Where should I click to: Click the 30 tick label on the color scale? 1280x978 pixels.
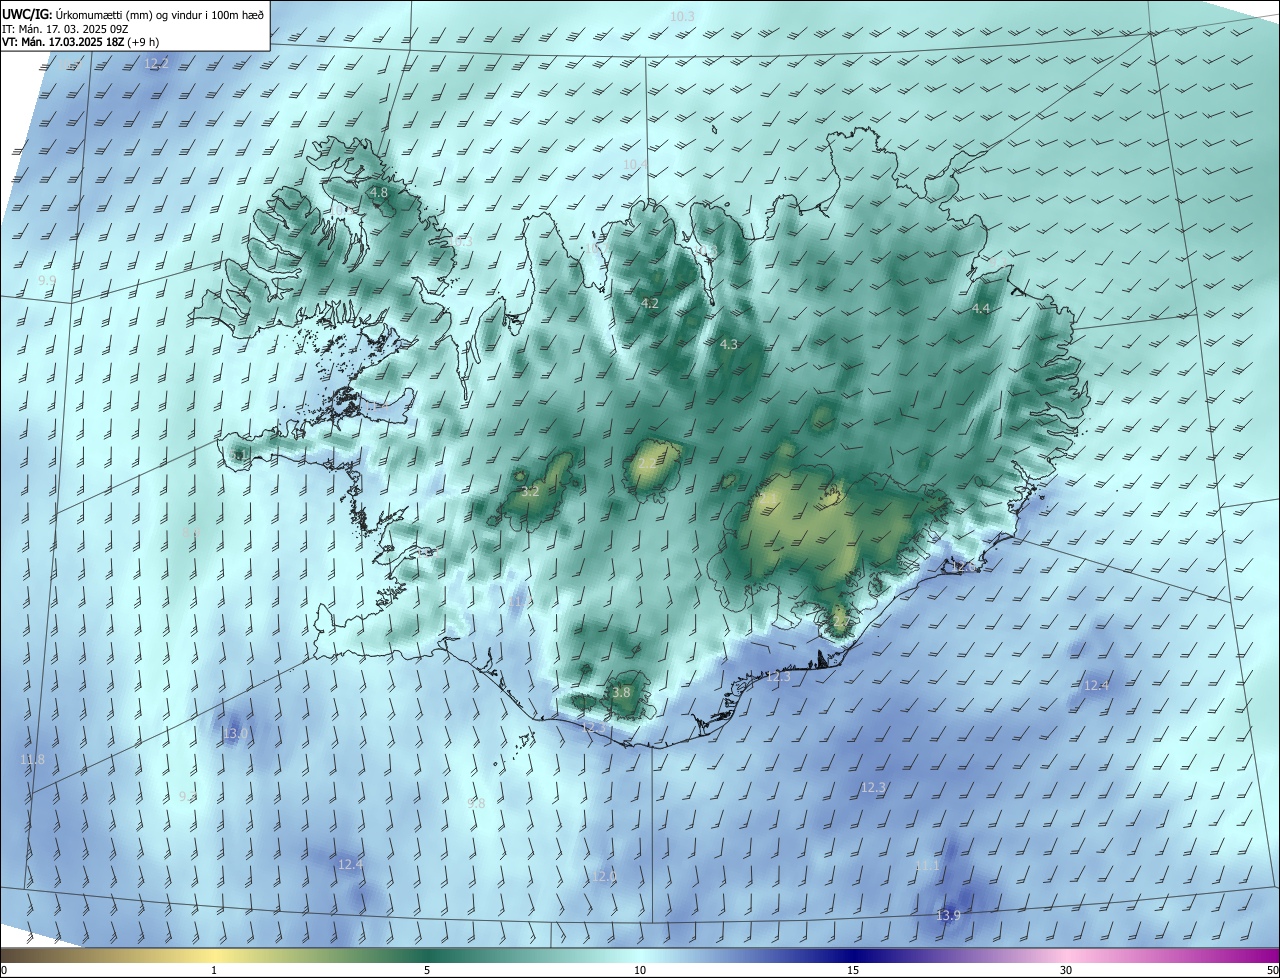(x=1066, y=971)
